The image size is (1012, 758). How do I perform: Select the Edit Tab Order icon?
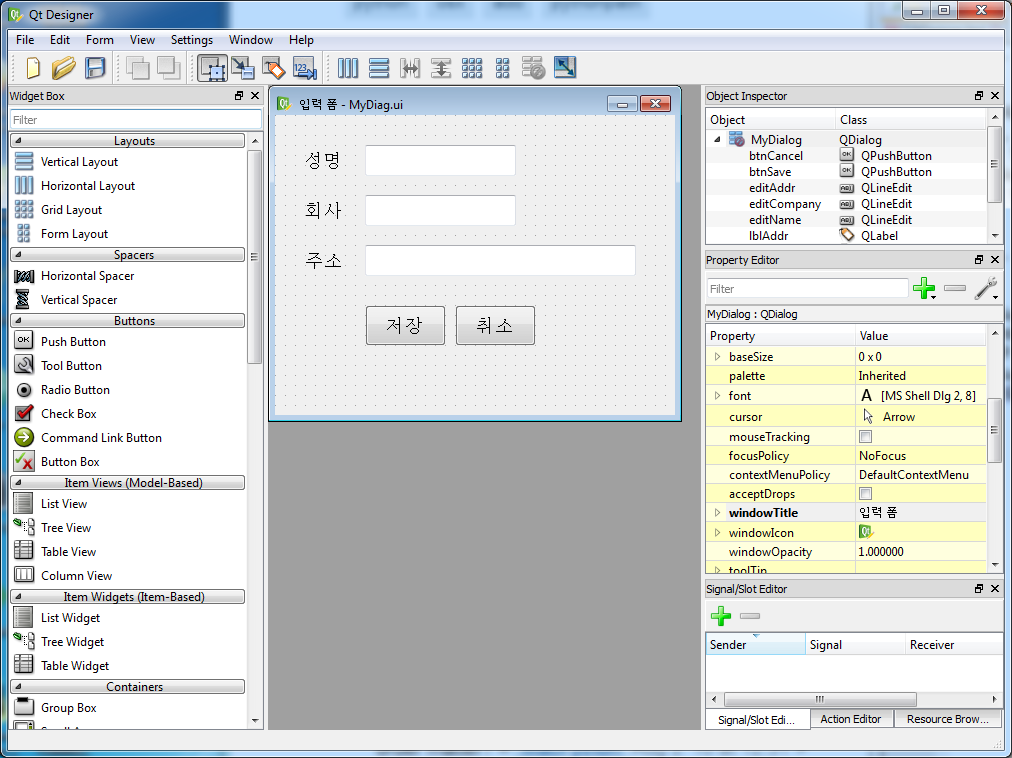[x=305, y=68]
